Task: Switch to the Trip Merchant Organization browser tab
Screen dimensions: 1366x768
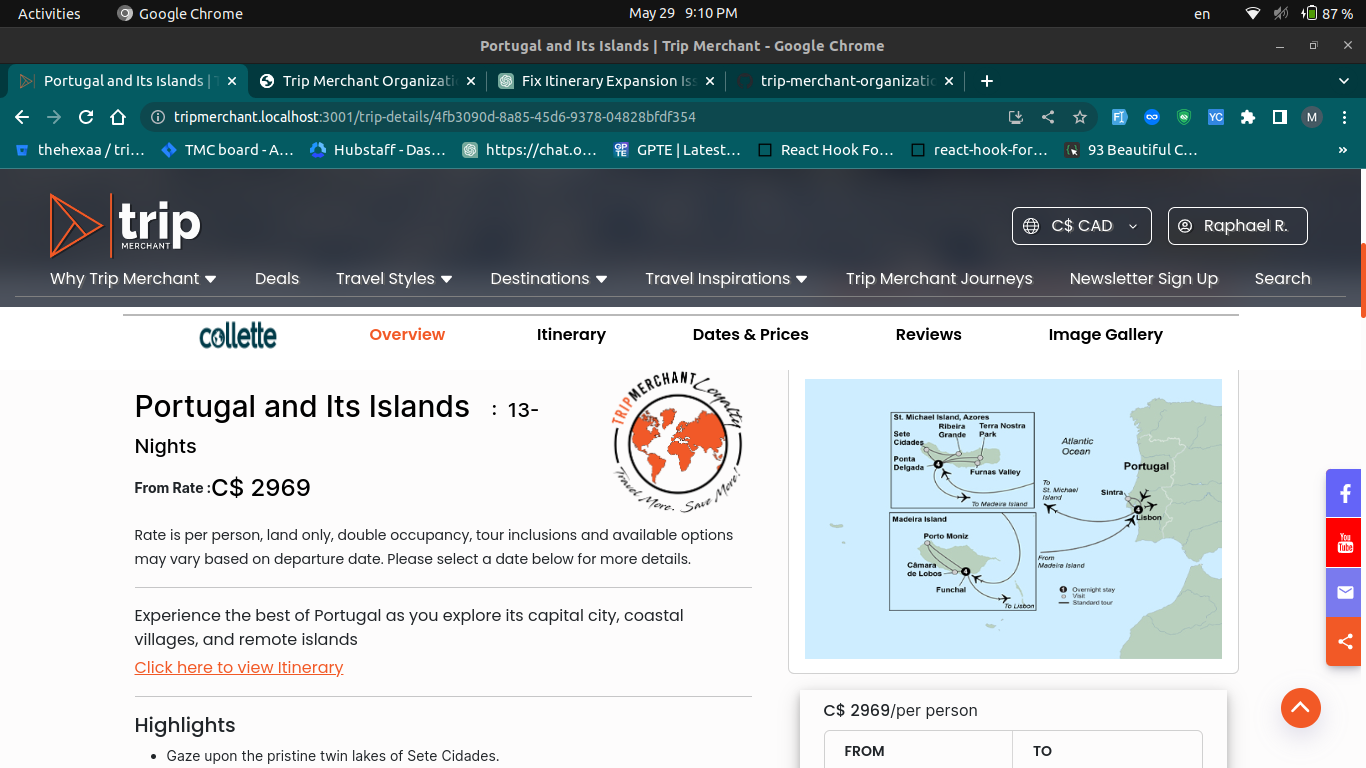Action: (367, 81)
